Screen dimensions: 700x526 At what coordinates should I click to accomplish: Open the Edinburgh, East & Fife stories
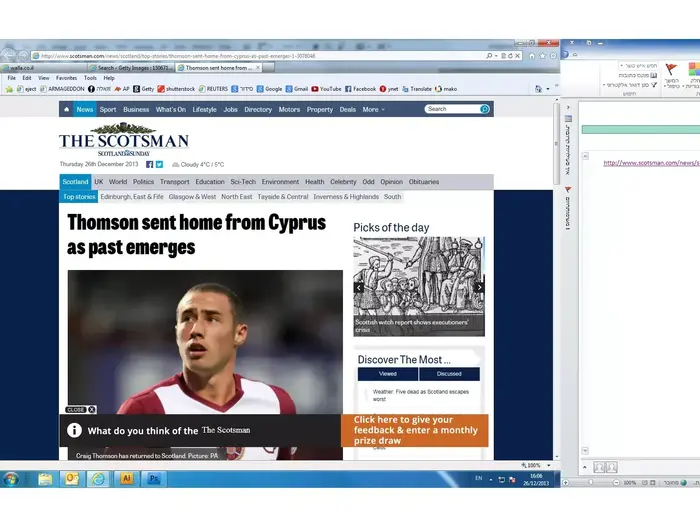[x=132, y=196]
